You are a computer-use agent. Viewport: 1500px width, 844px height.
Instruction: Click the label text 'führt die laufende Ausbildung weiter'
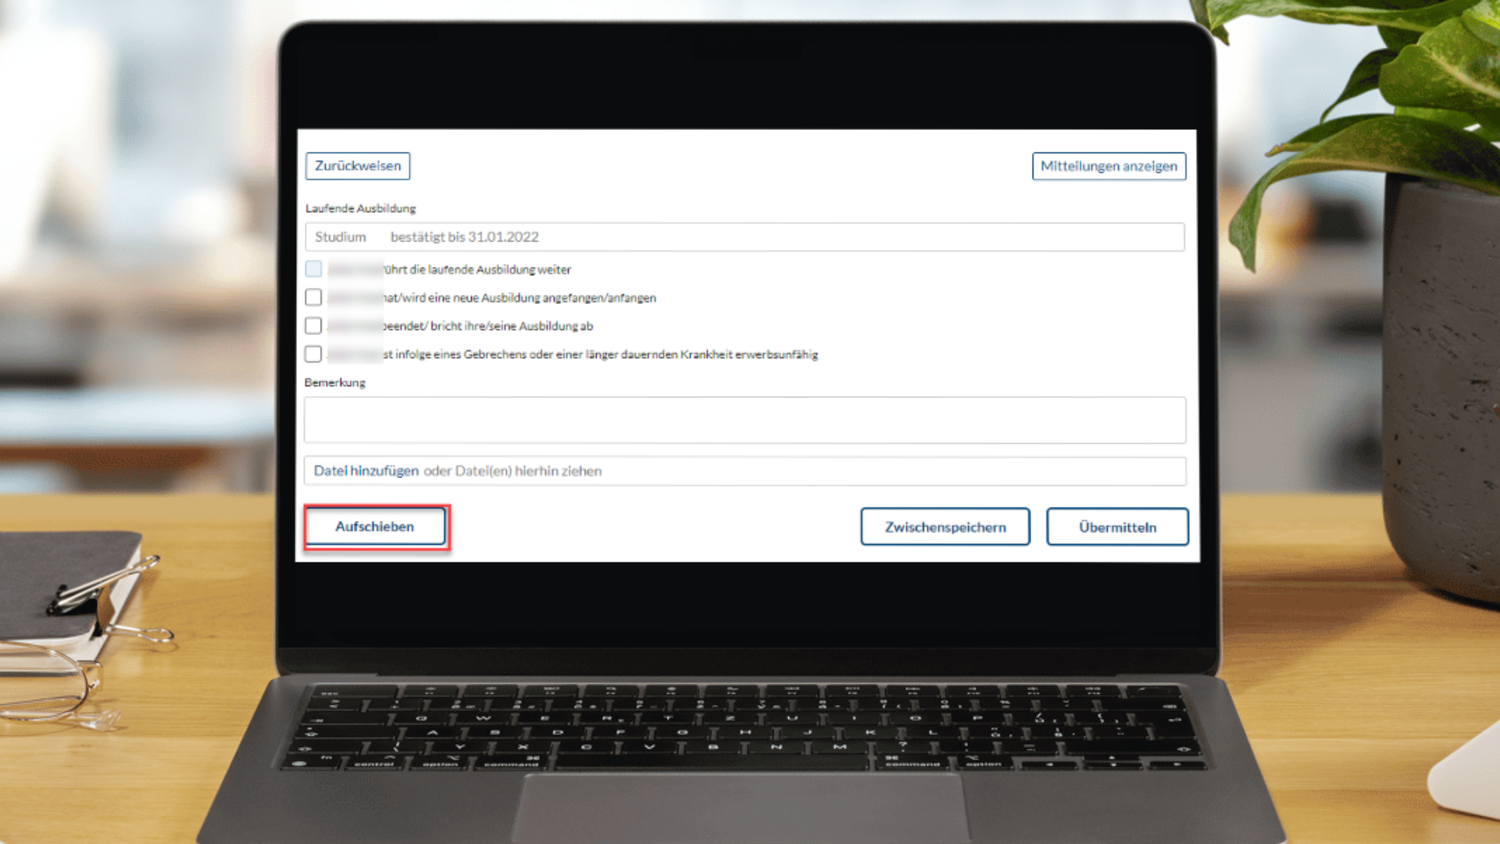pos(478,270)
